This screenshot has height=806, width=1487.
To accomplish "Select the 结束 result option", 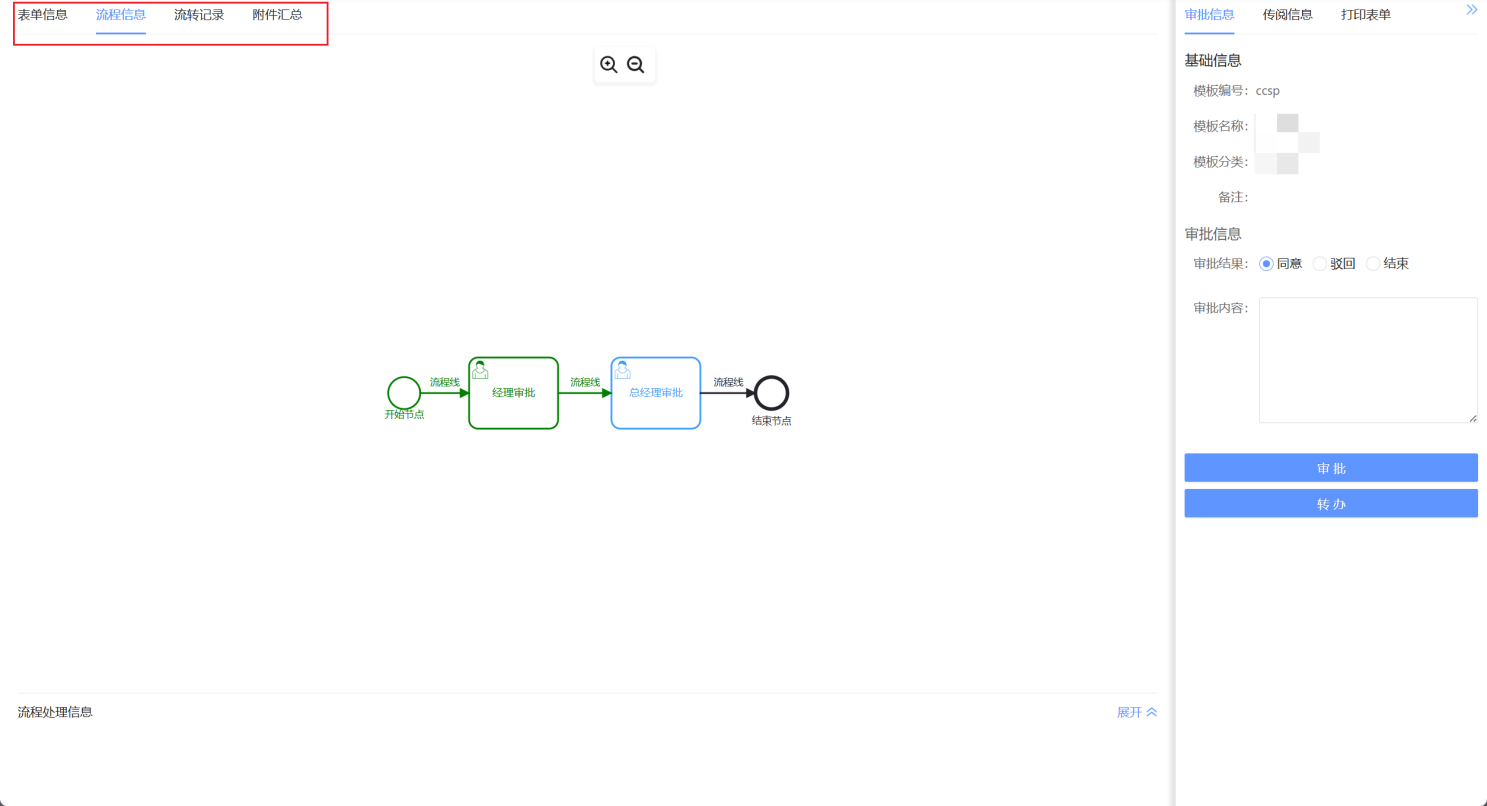I will 1373,263.
